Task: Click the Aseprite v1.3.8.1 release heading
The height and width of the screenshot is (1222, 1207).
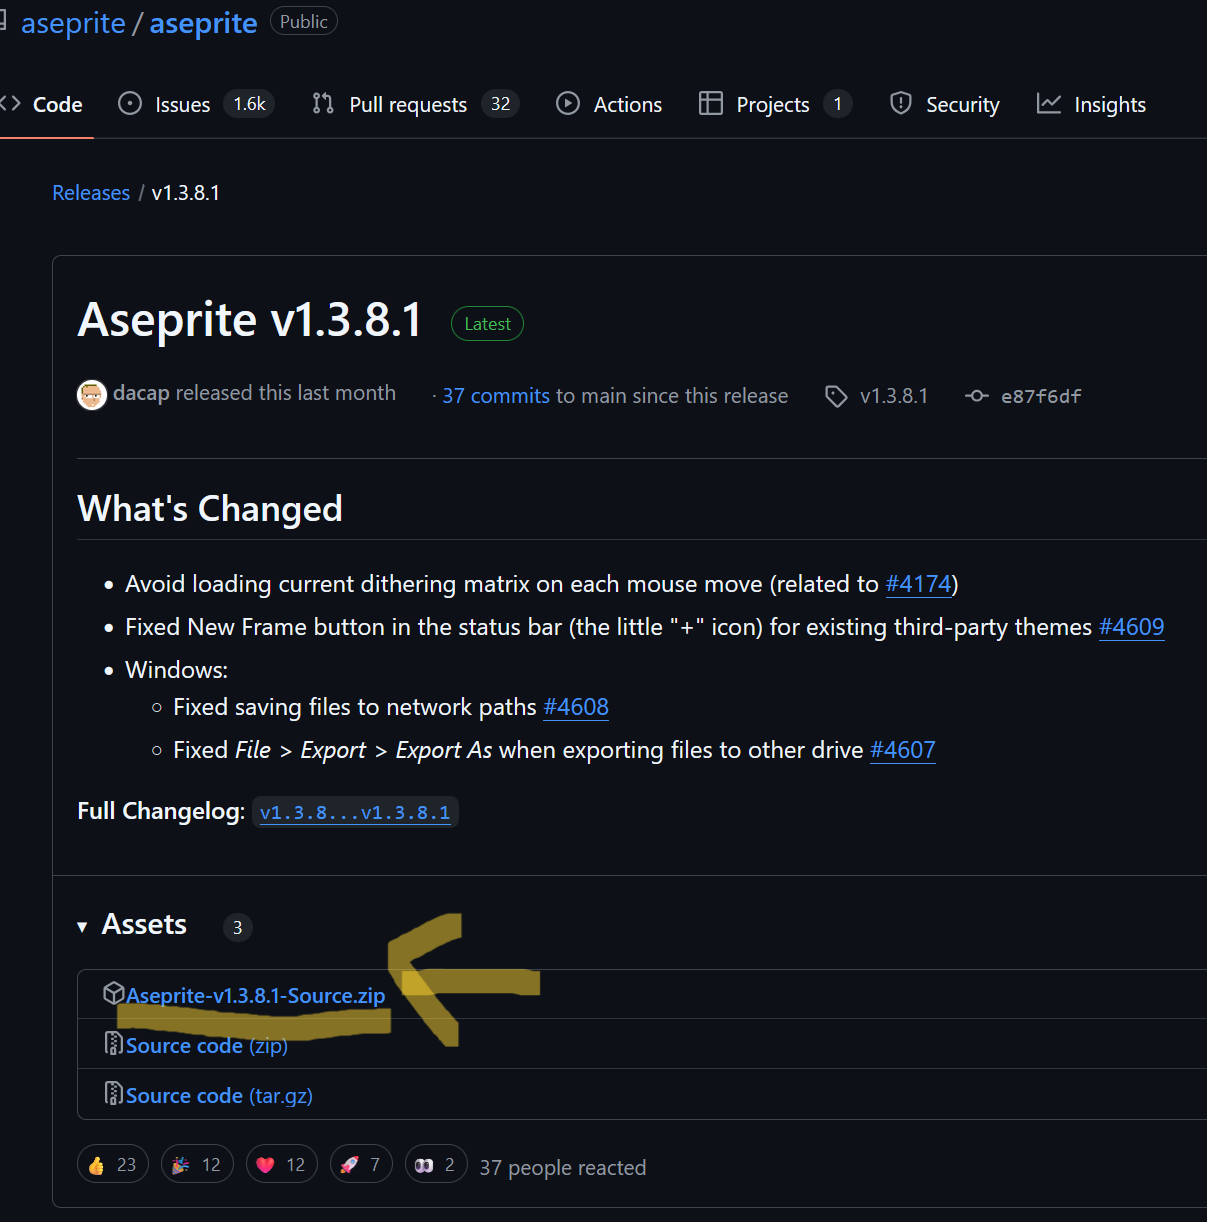Action: coord(250,320)
